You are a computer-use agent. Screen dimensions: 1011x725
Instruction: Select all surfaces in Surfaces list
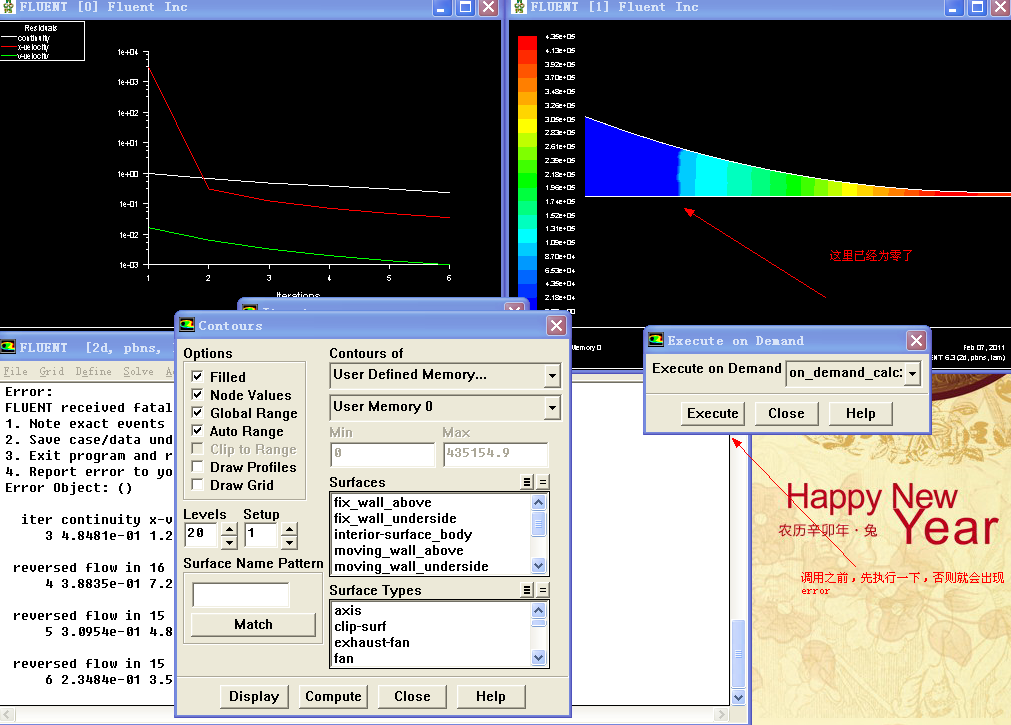pyautogui.click(x=527, y=482)
